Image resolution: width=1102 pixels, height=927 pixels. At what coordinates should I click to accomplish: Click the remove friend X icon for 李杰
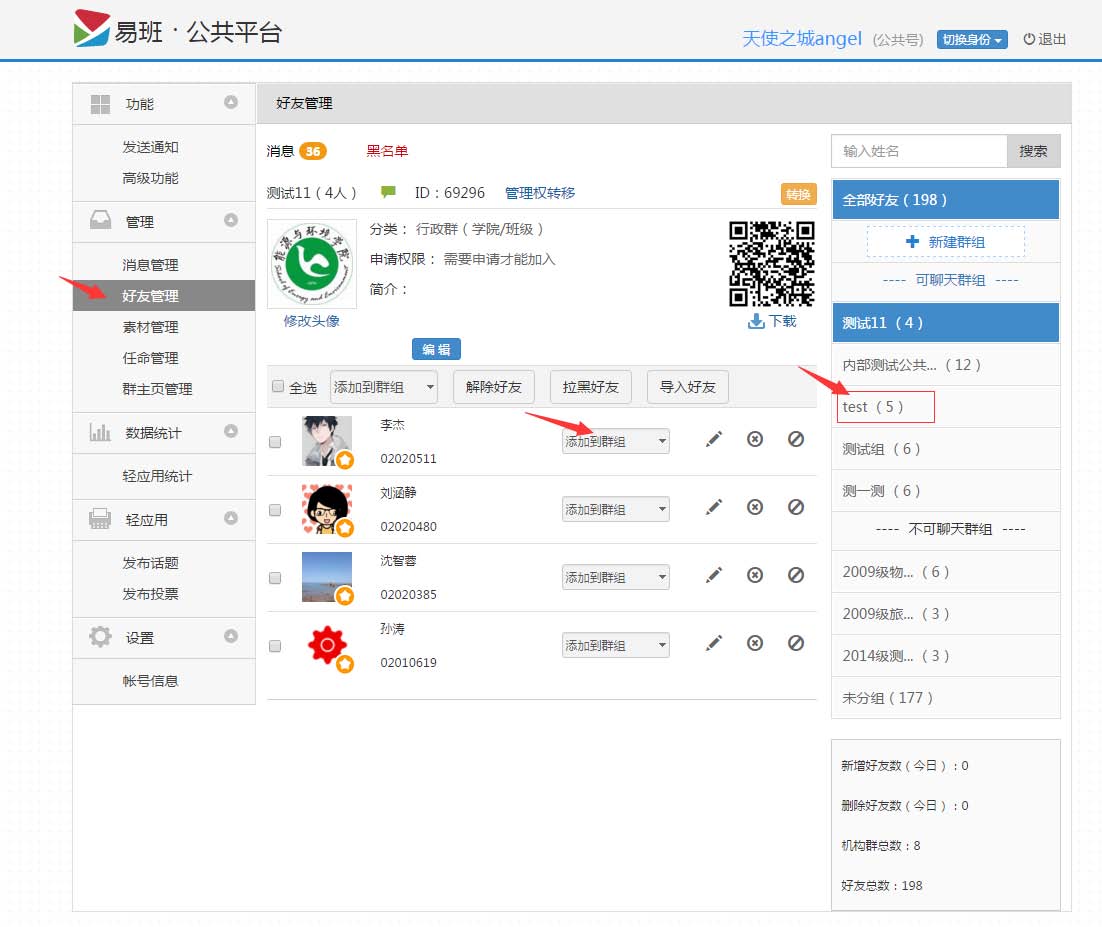pyautogui.click(x=755, y=439)
